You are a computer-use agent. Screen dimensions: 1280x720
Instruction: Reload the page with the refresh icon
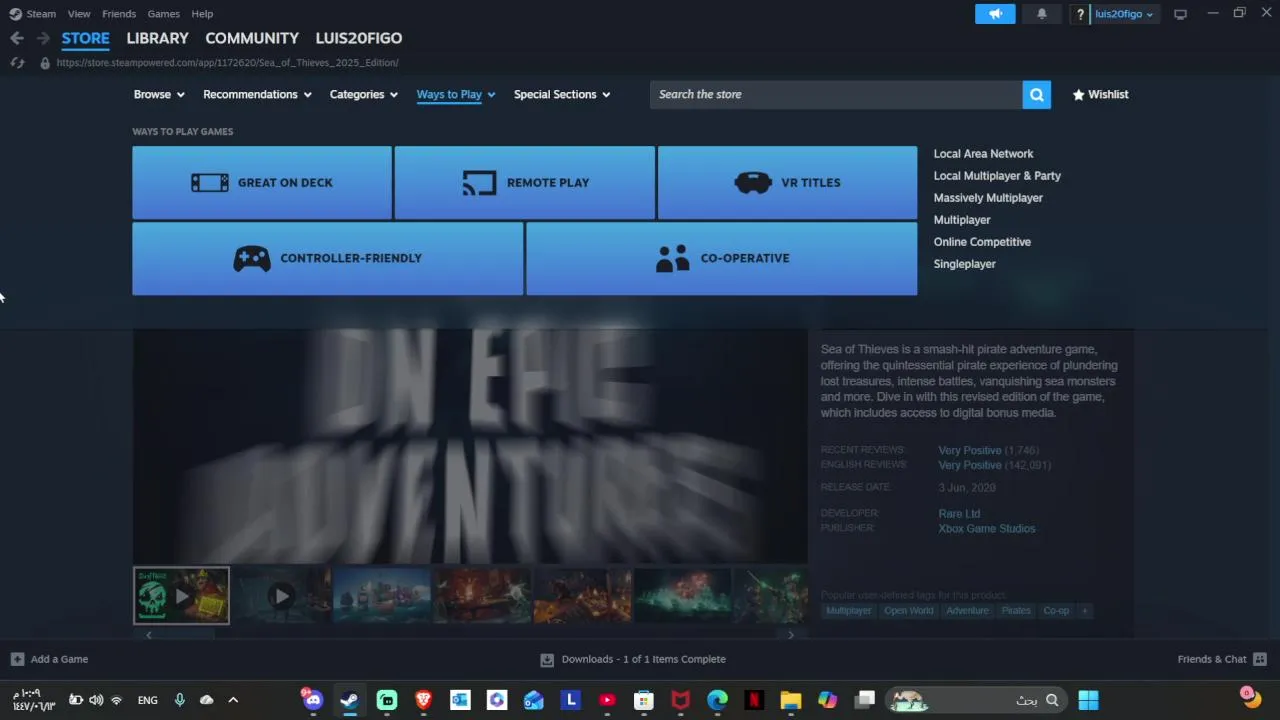pos(17,62)
